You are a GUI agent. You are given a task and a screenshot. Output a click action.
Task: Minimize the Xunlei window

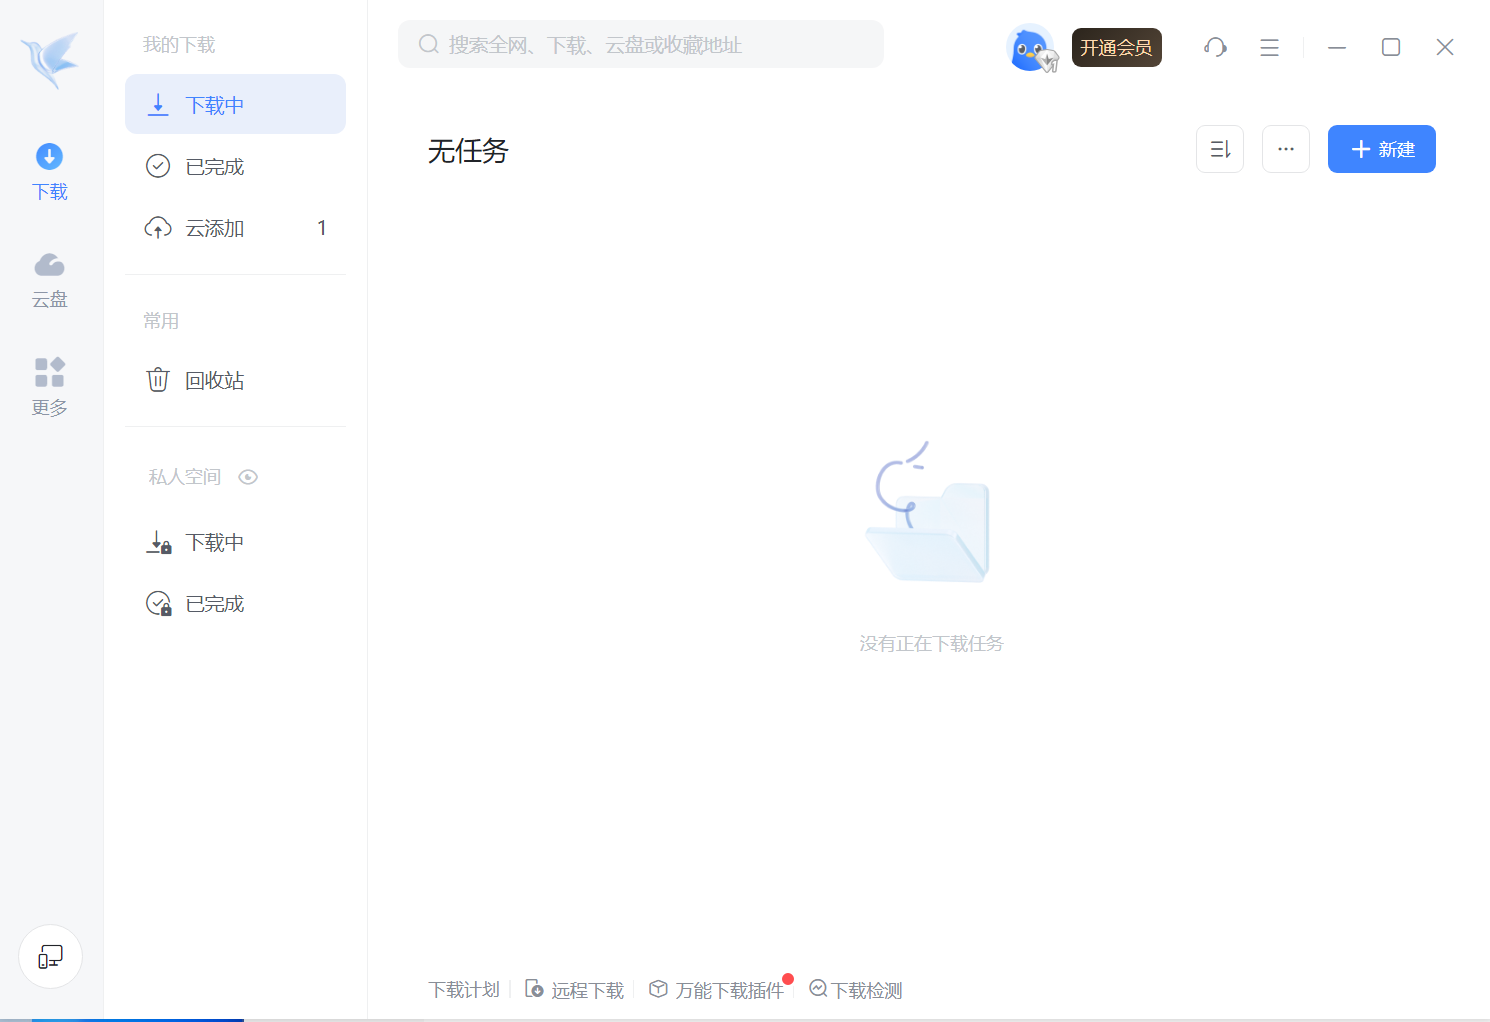(1337, 47)
